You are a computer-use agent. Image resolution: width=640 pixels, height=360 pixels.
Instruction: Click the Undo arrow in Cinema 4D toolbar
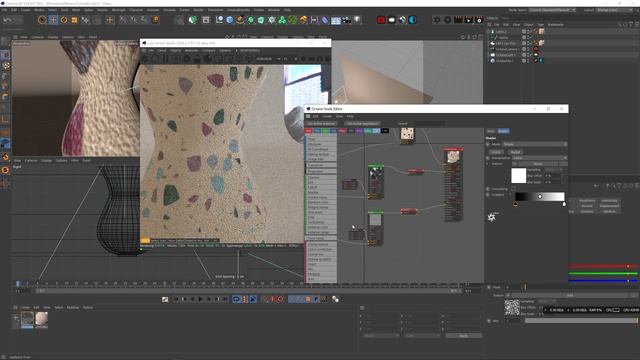[7, 20]
